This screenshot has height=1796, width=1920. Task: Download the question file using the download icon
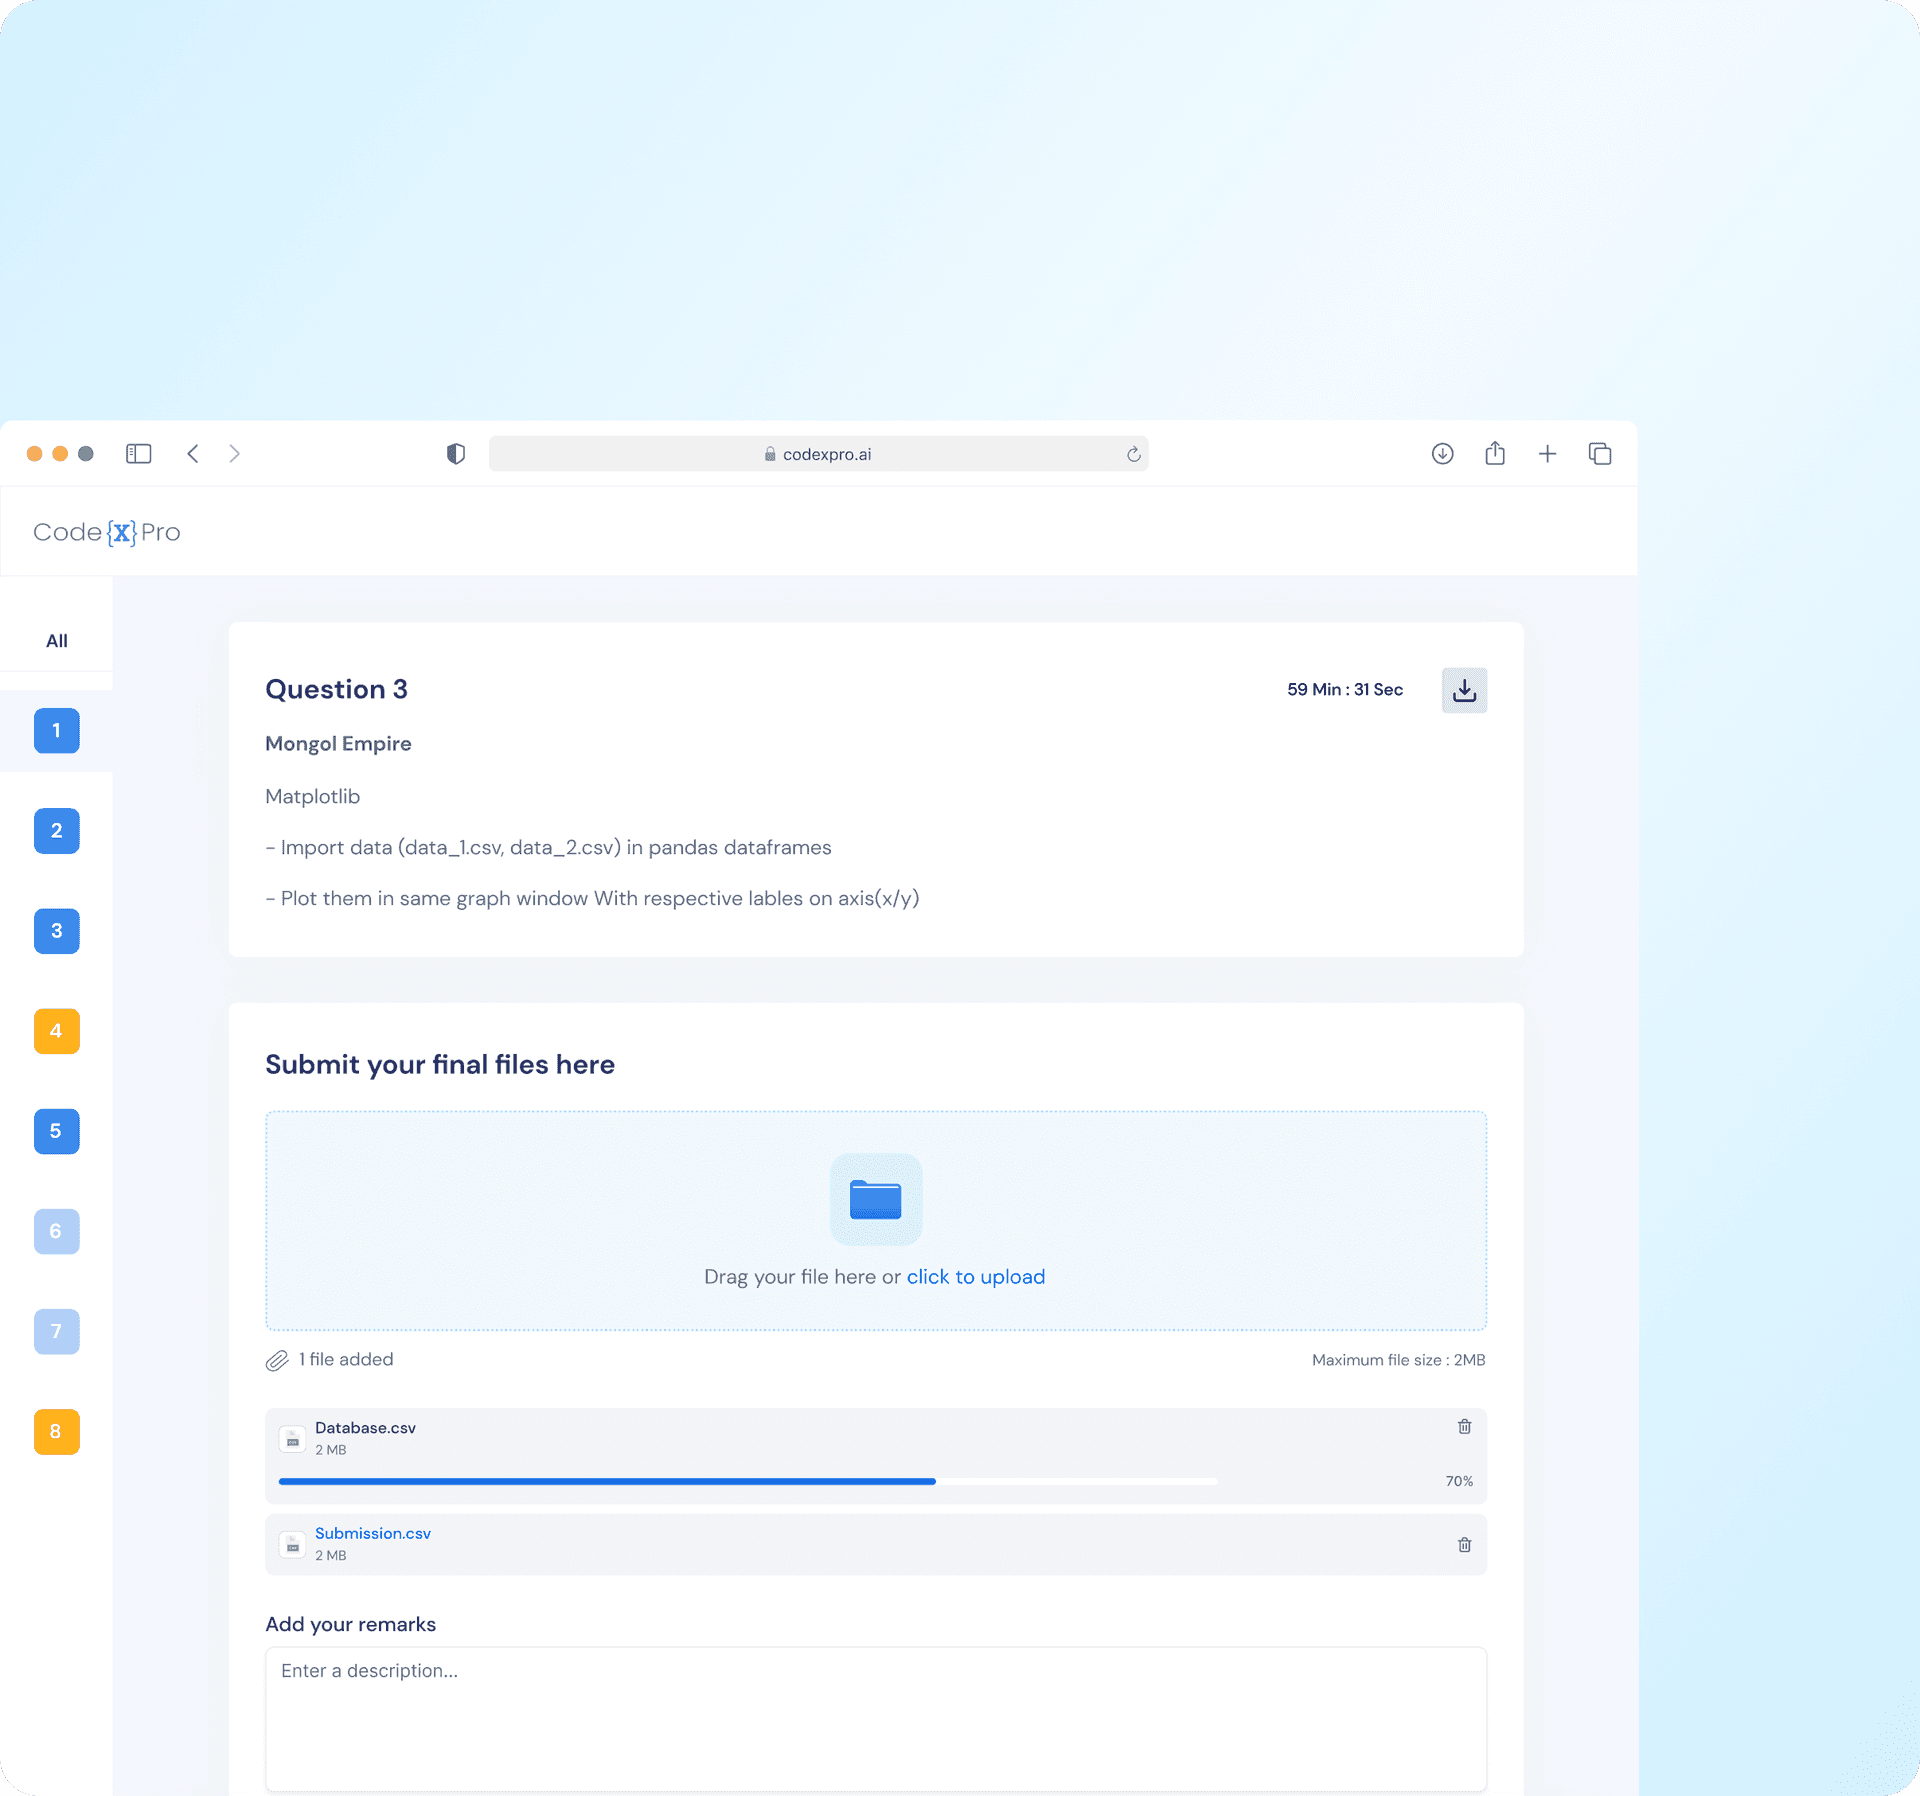1464,690
